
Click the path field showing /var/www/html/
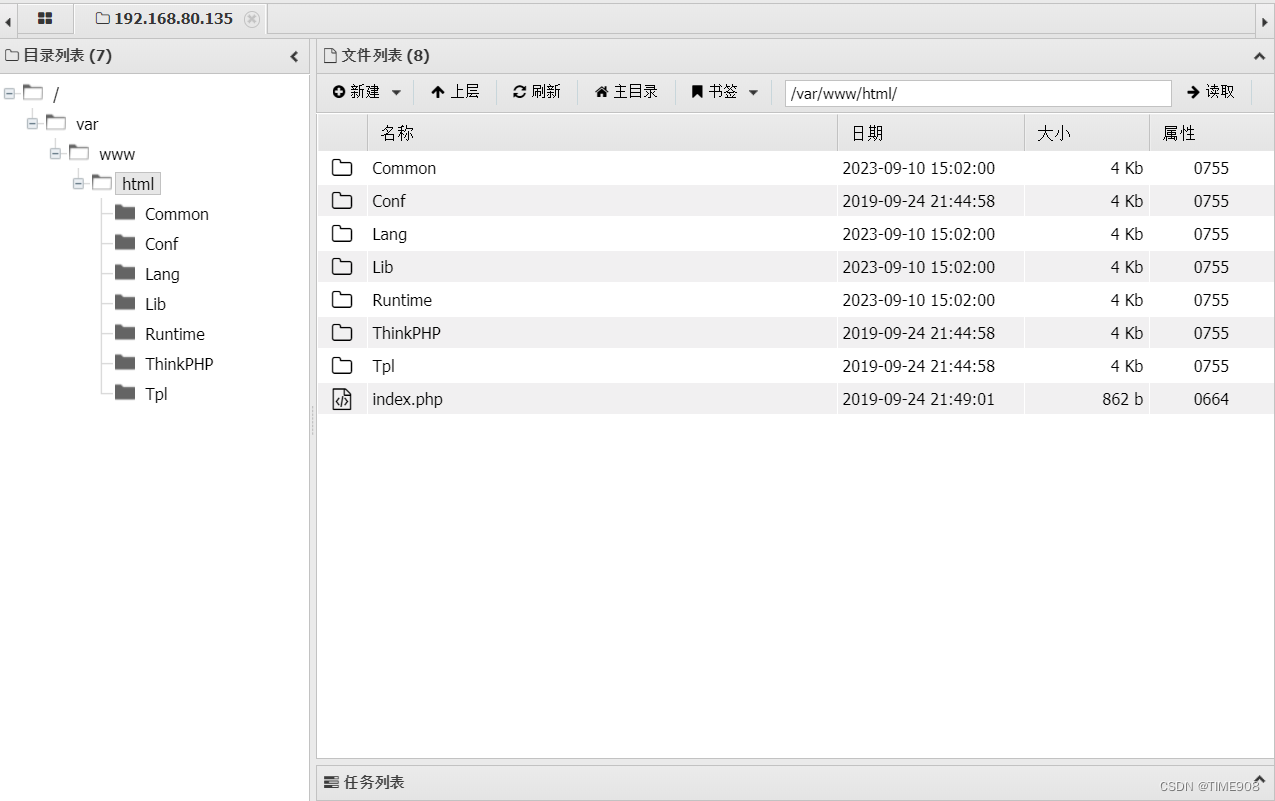tap(977, 91)
